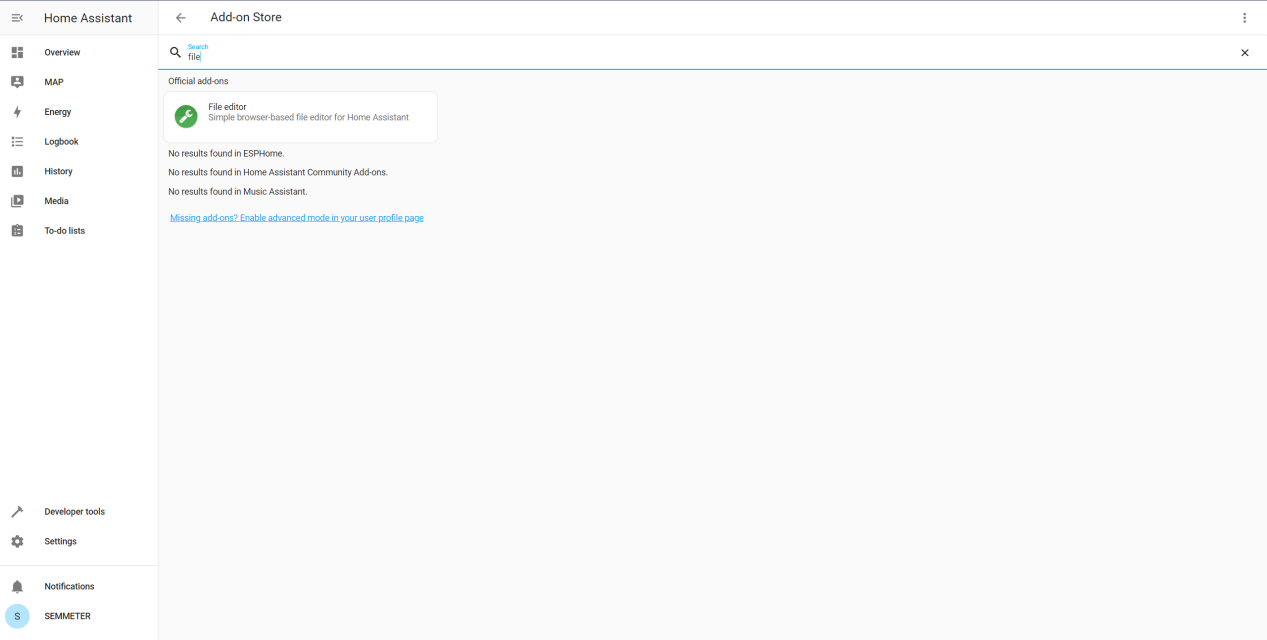Viewport: 1267px width, 640px height.
Task: Click the Add-on Store page title
Action: click(x=246, y=17)
